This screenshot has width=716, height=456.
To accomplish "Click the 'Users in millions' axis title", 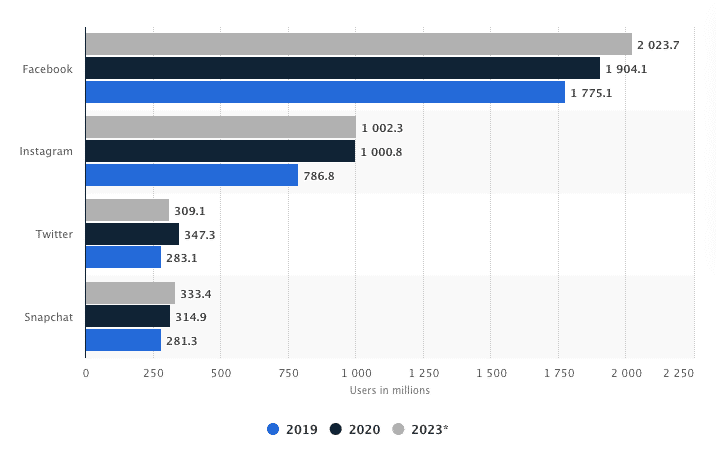I will point(390,390).
